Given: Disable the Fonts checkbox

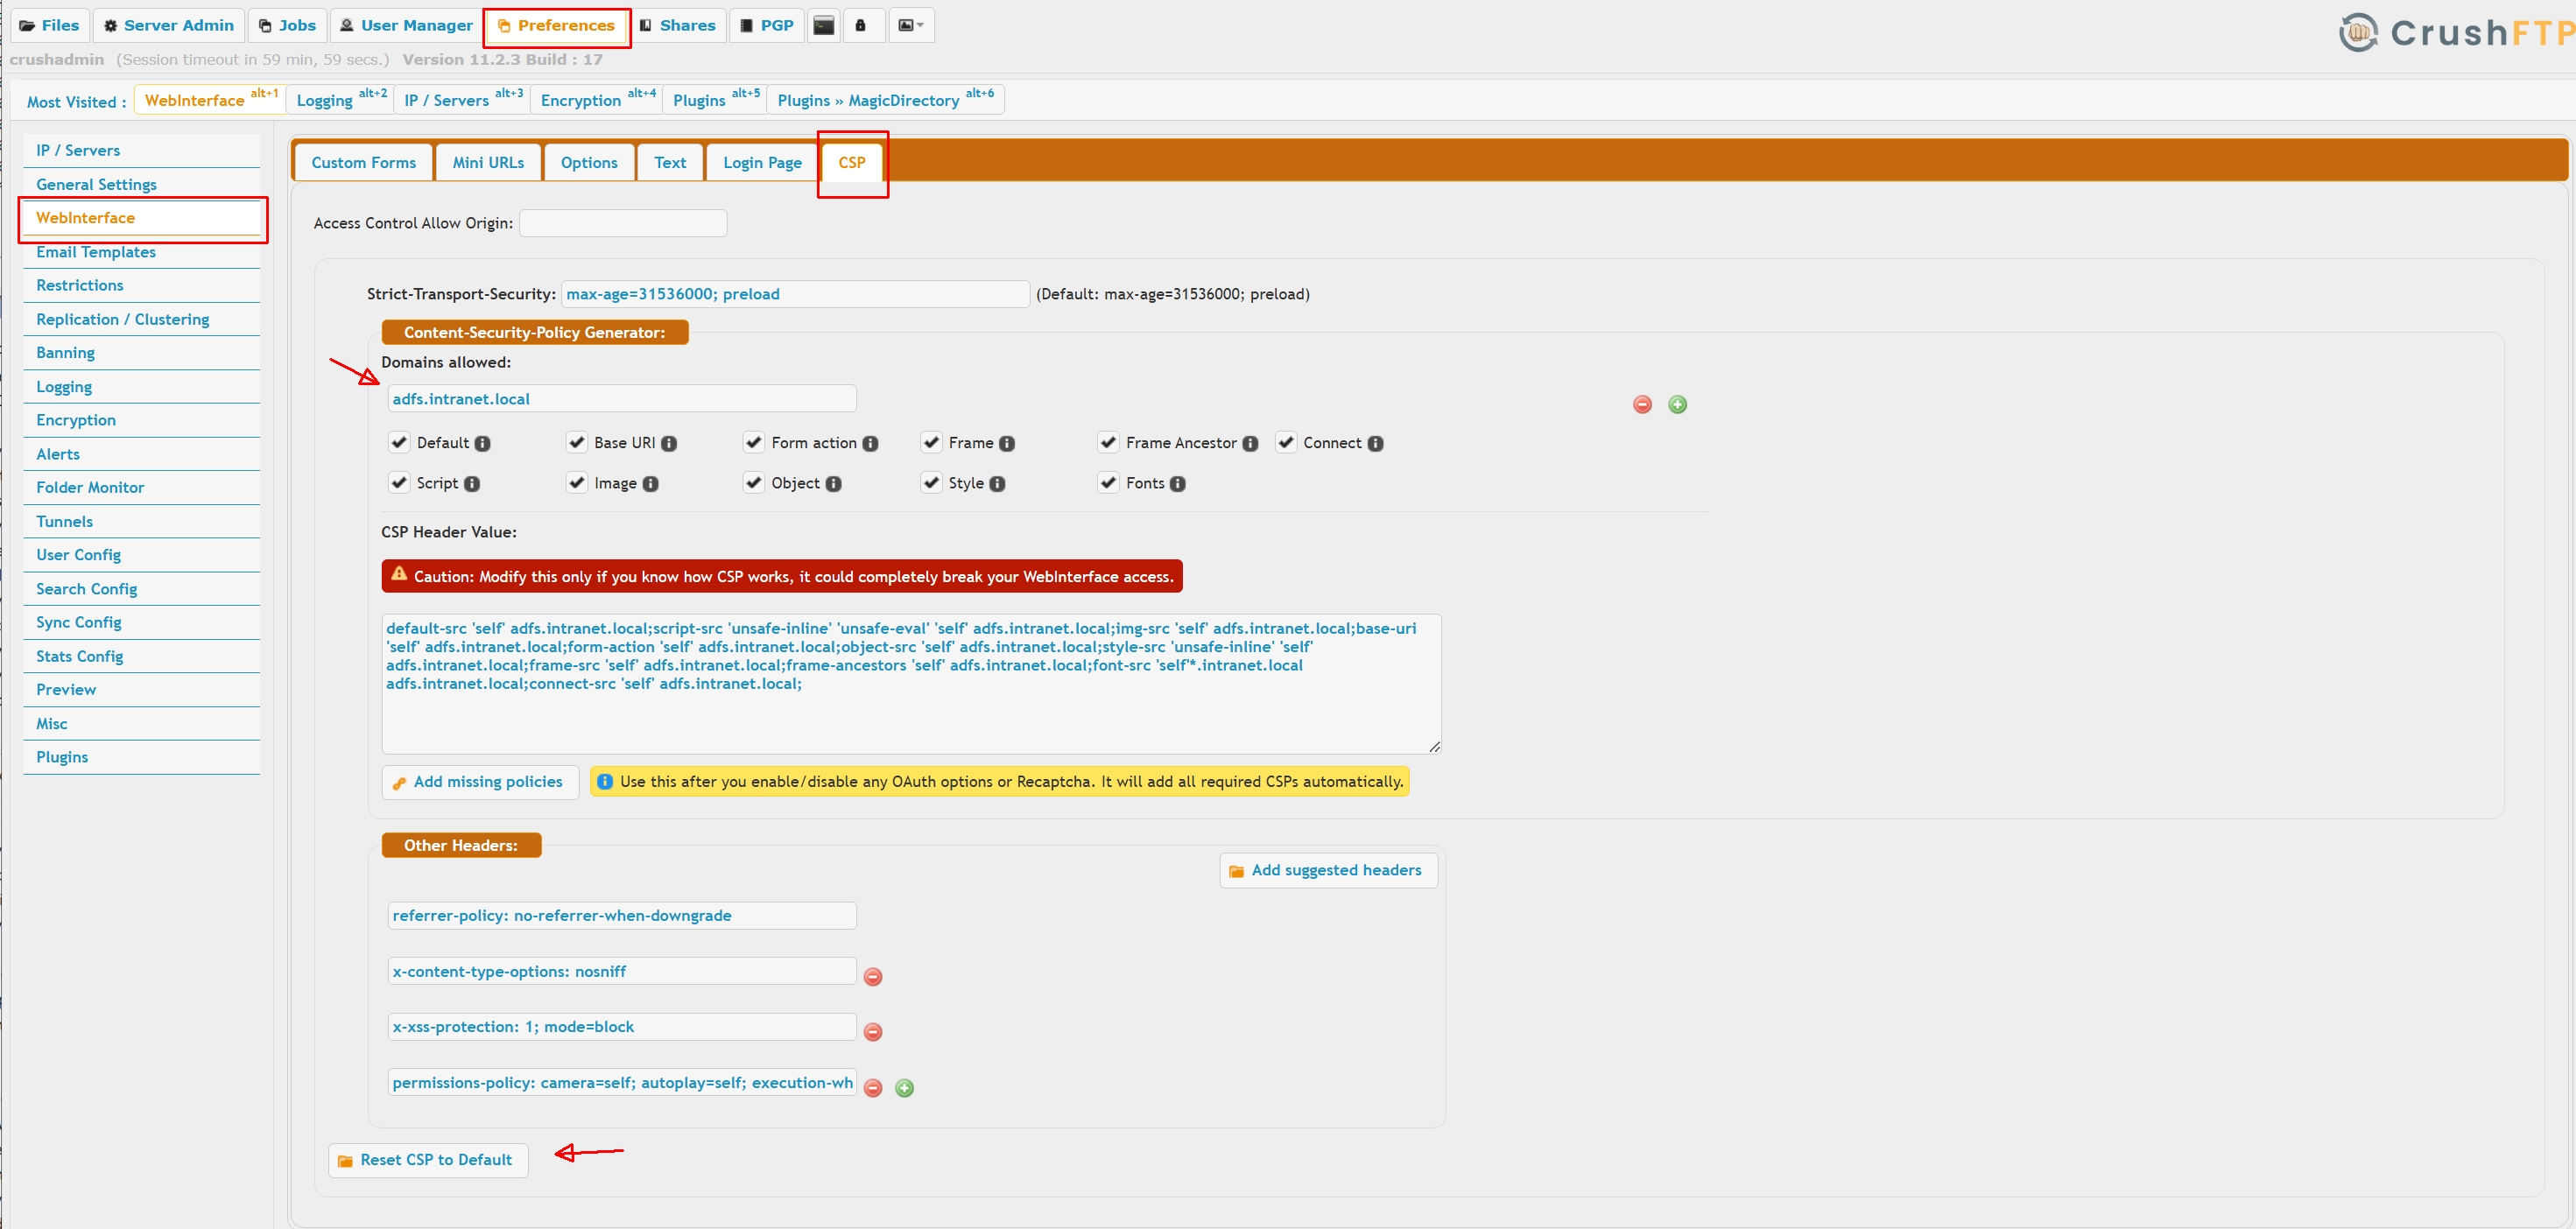Looking at the screenshot, I should point(1108,483).
